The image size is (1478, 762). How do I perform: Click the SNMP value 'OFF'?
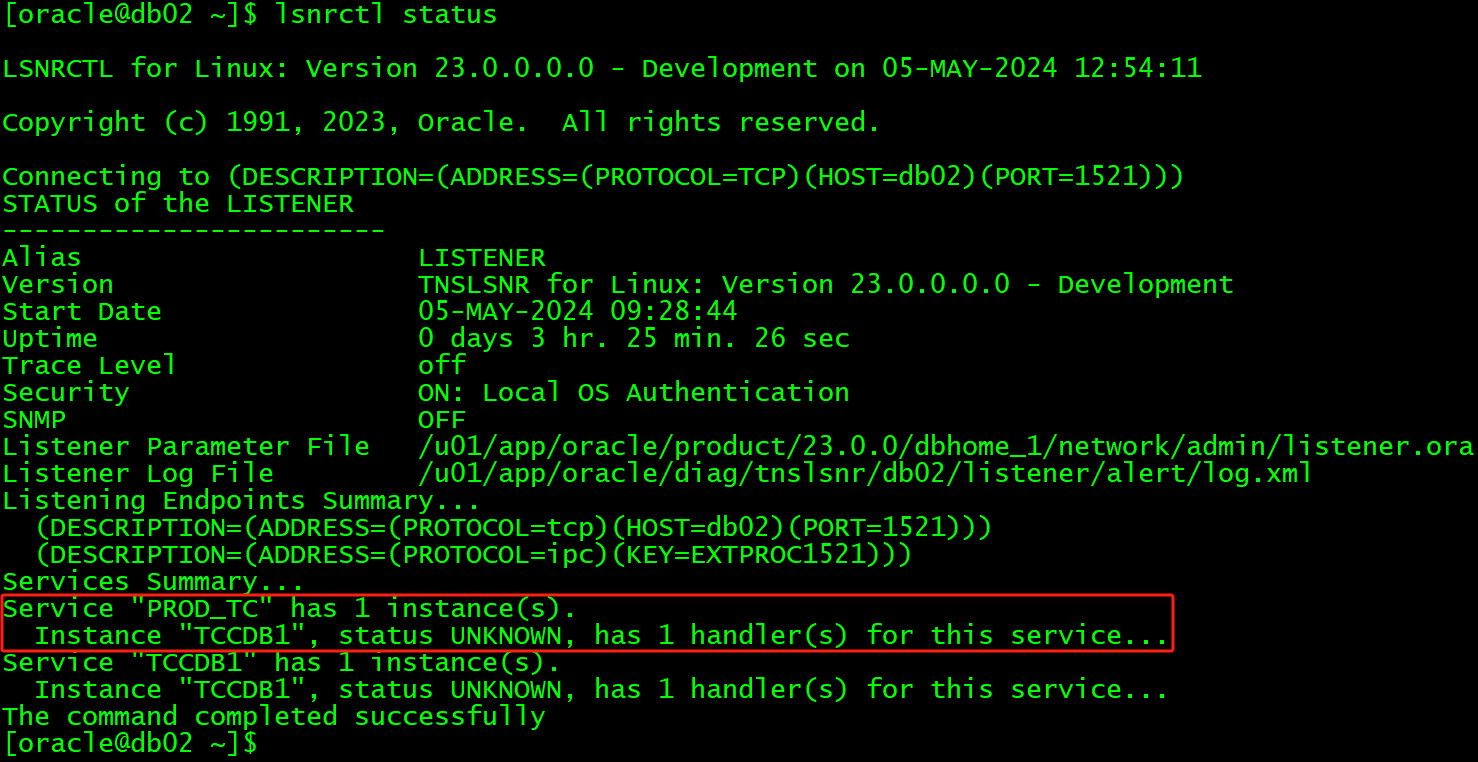[442, 420]
